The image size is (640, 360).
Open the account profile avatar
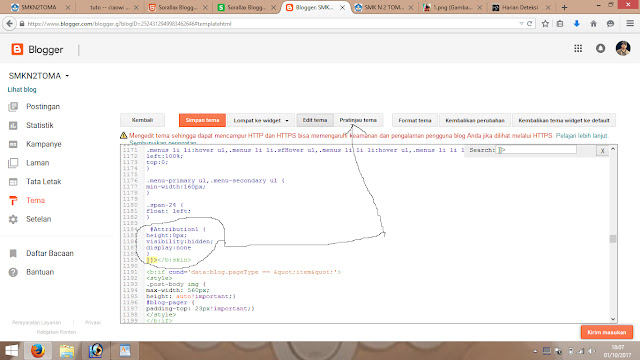click(623, 48)
